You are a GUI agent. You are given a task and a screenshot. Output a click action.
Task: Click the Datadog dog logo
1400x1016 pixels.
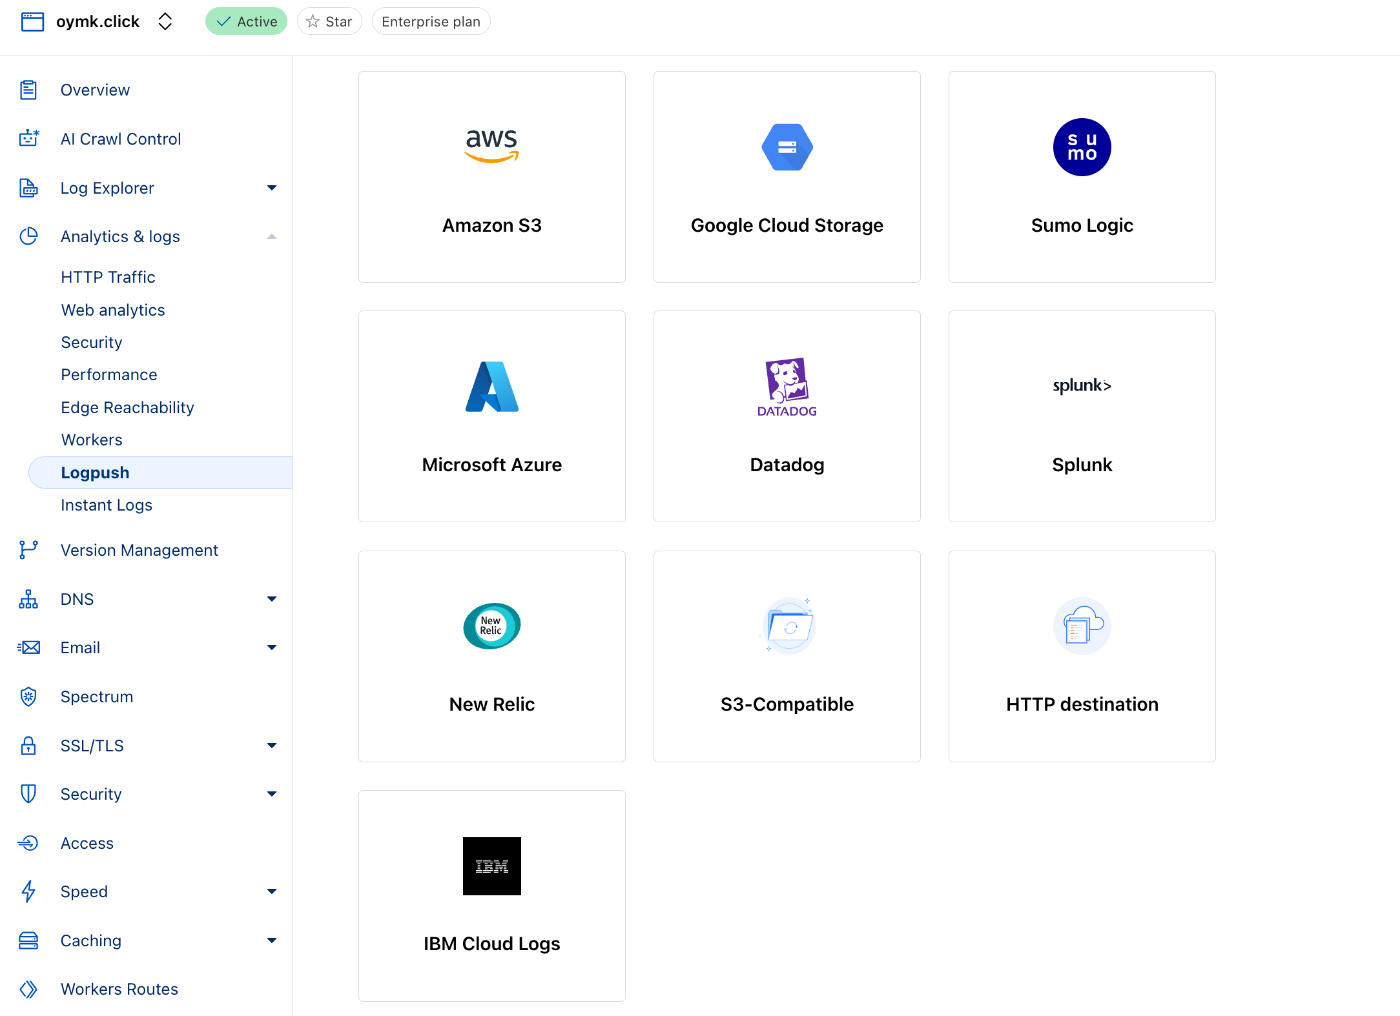[x=787, y=387]
